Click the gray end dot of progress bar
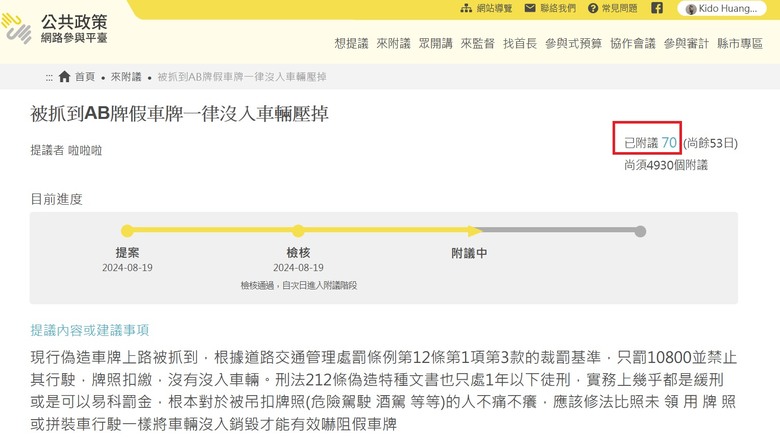The image size is (780, 439). (641, 231)
